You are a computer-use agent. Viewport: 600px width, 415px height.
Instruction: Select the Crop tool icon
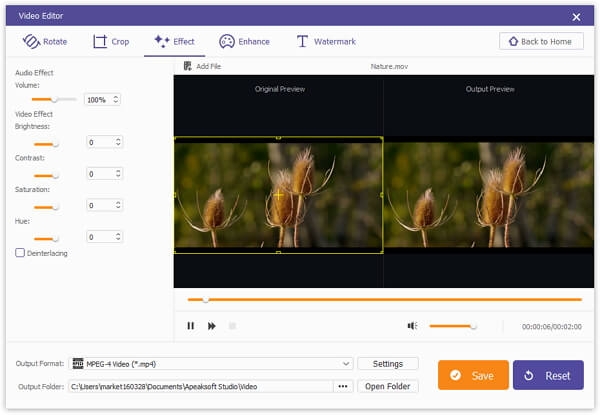(x=100, y=41)
